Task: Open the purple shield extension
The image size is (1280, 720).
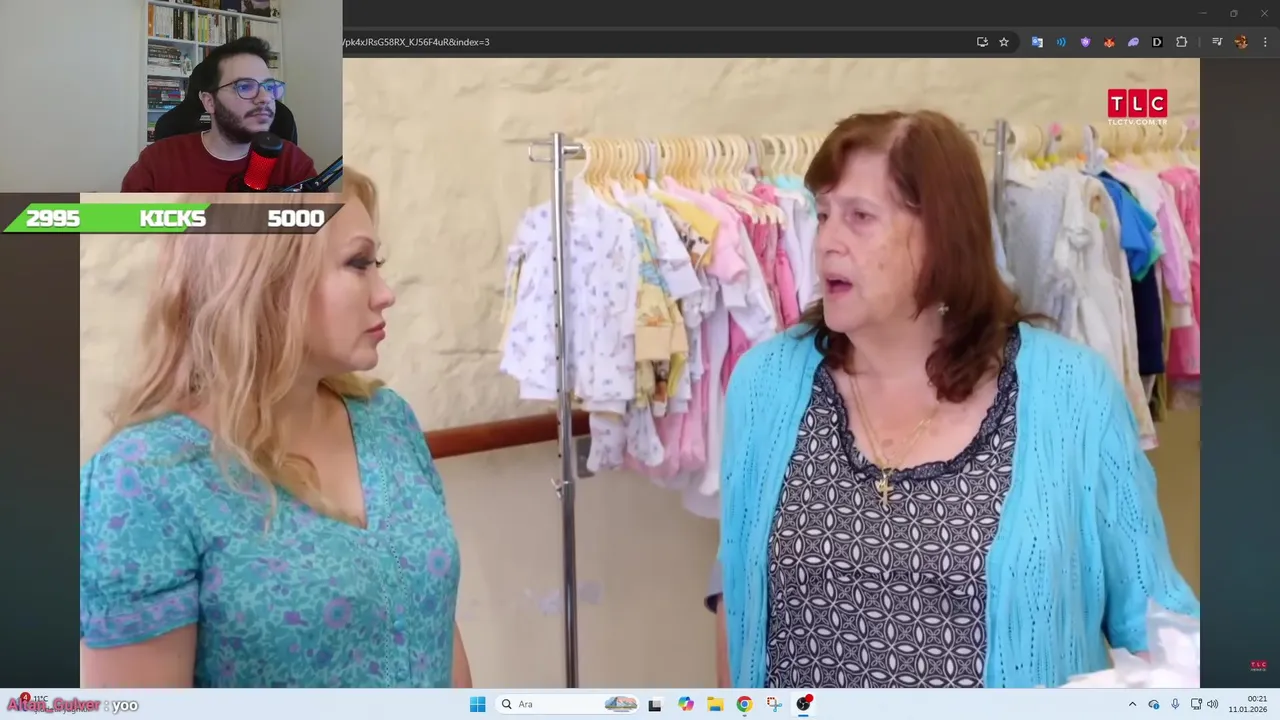Action: [1085, 42]
